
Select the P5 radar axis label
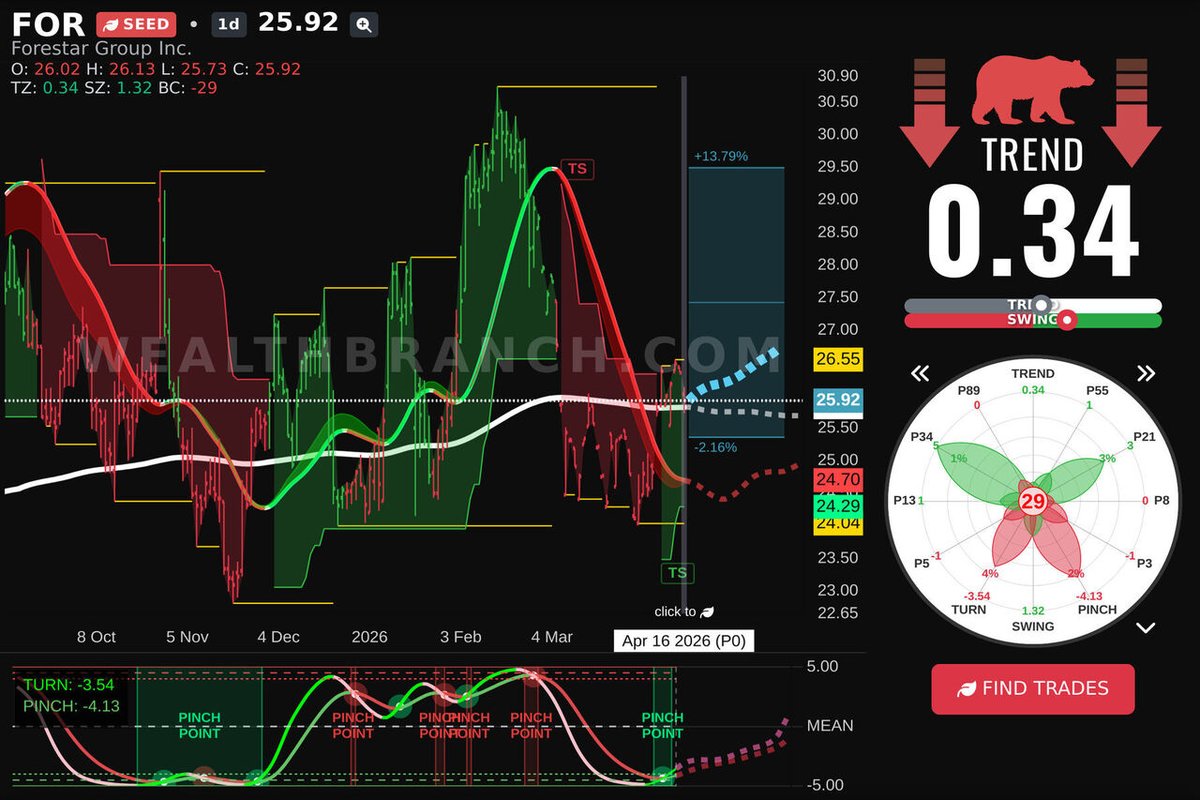tap(921, 564)
